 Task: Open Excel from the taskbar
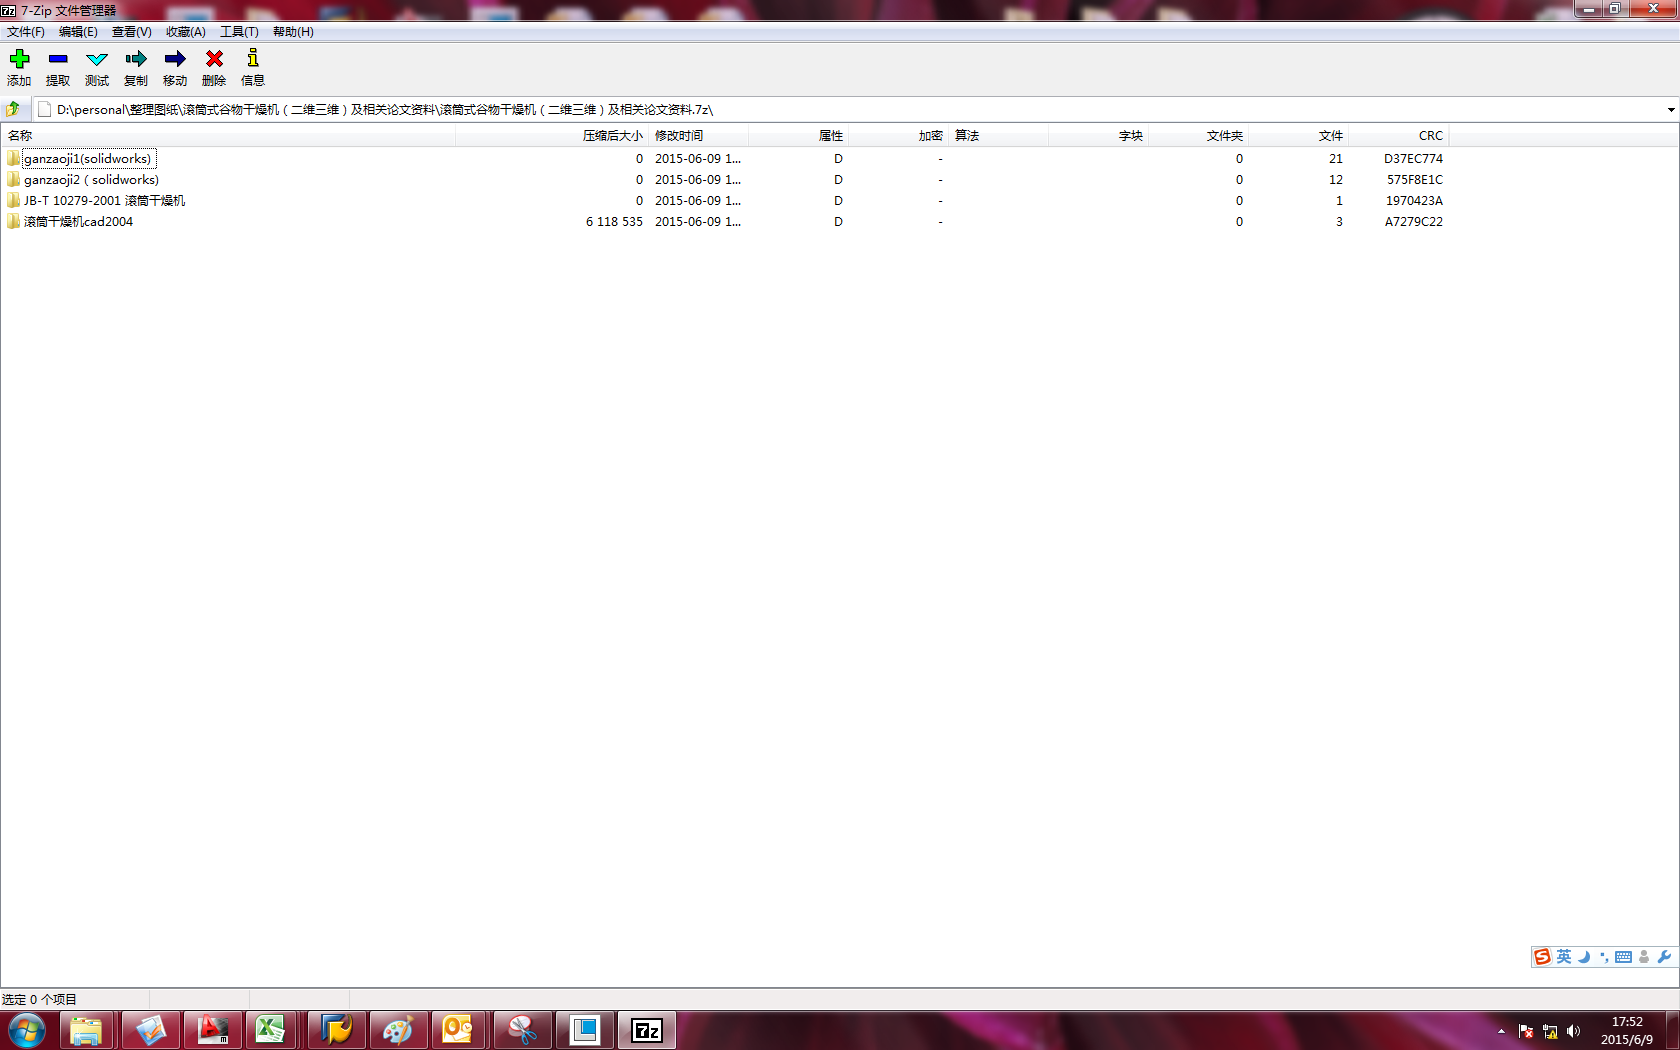point(270,1030)
